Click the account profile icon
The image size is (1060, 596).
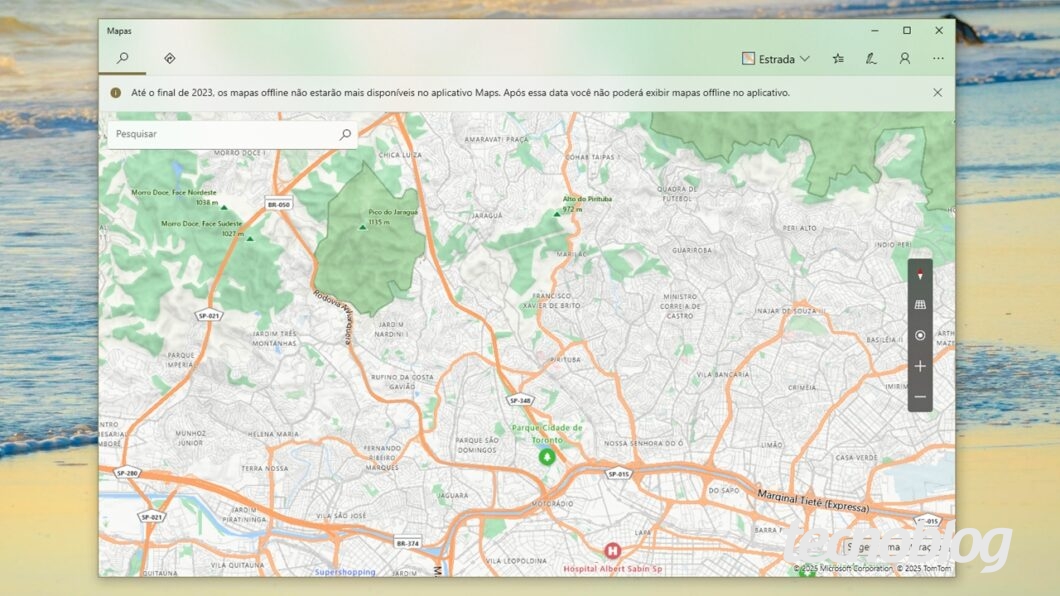(x=905, y=58)
